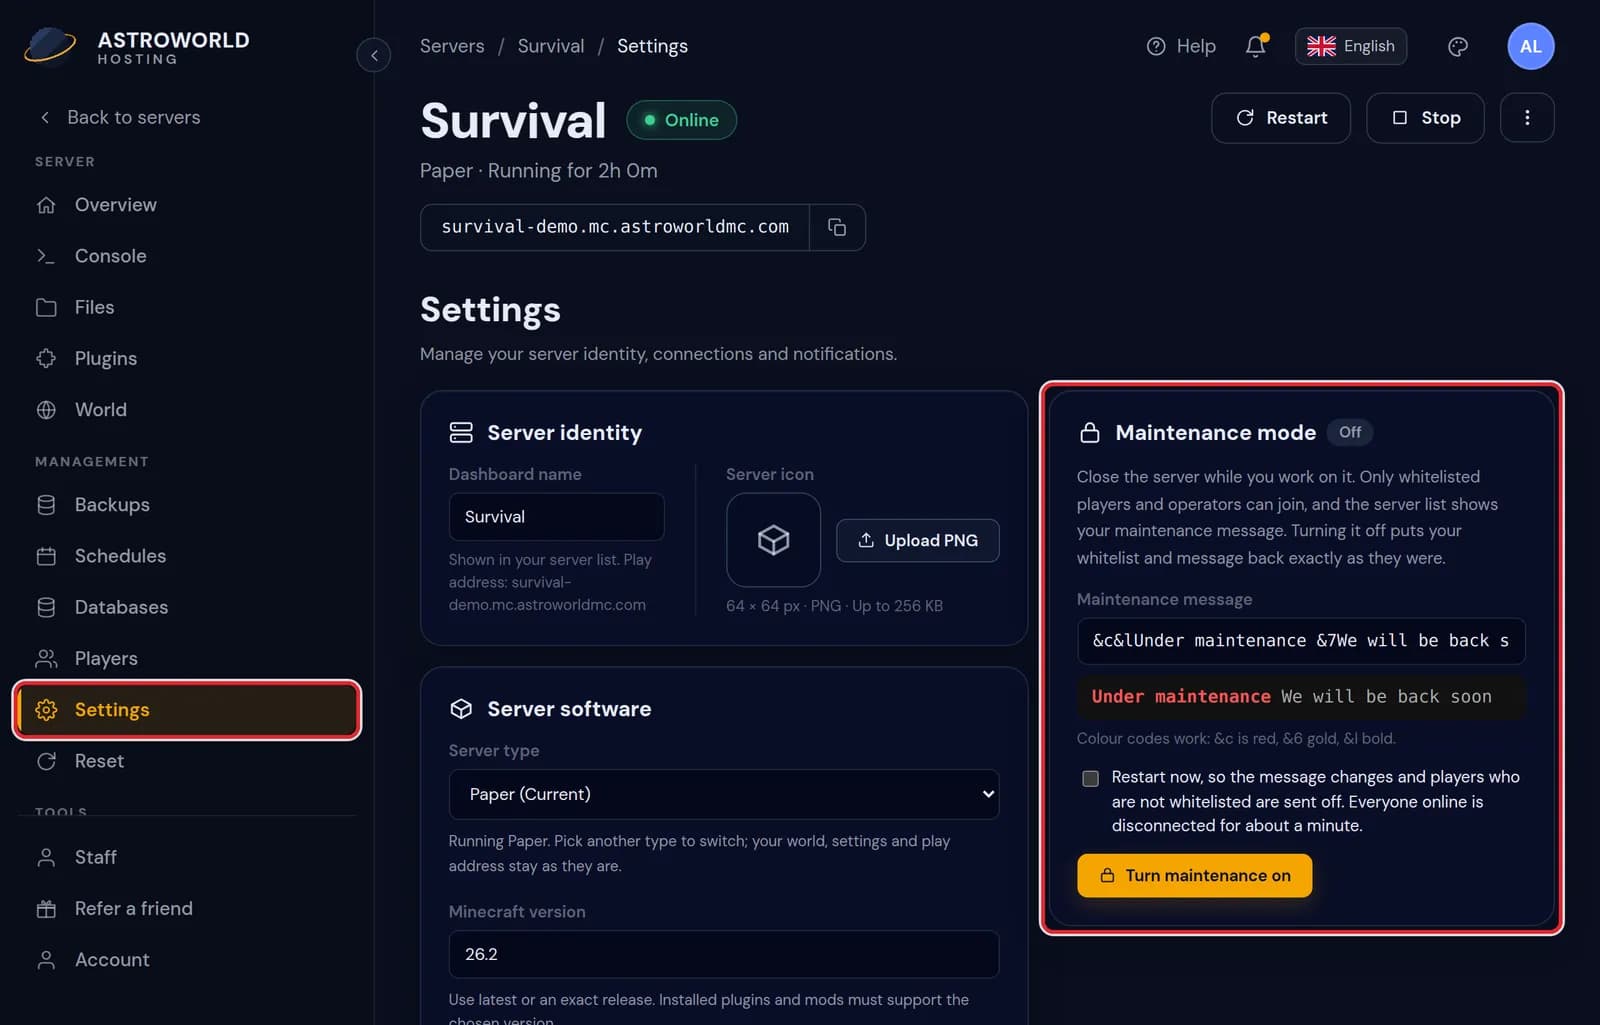Open Files in the sidebar

point(187,307)
